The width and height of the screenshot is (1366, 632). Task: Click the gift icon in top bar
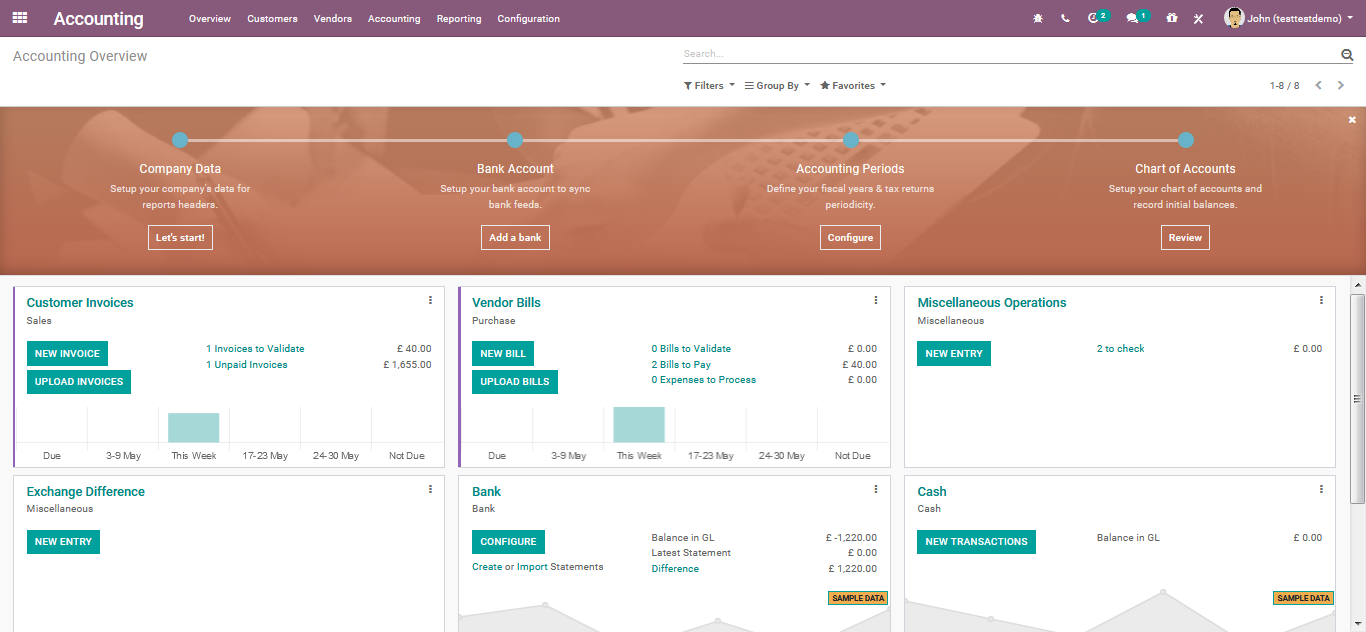pyautogui.click(x=1172, y=18)
